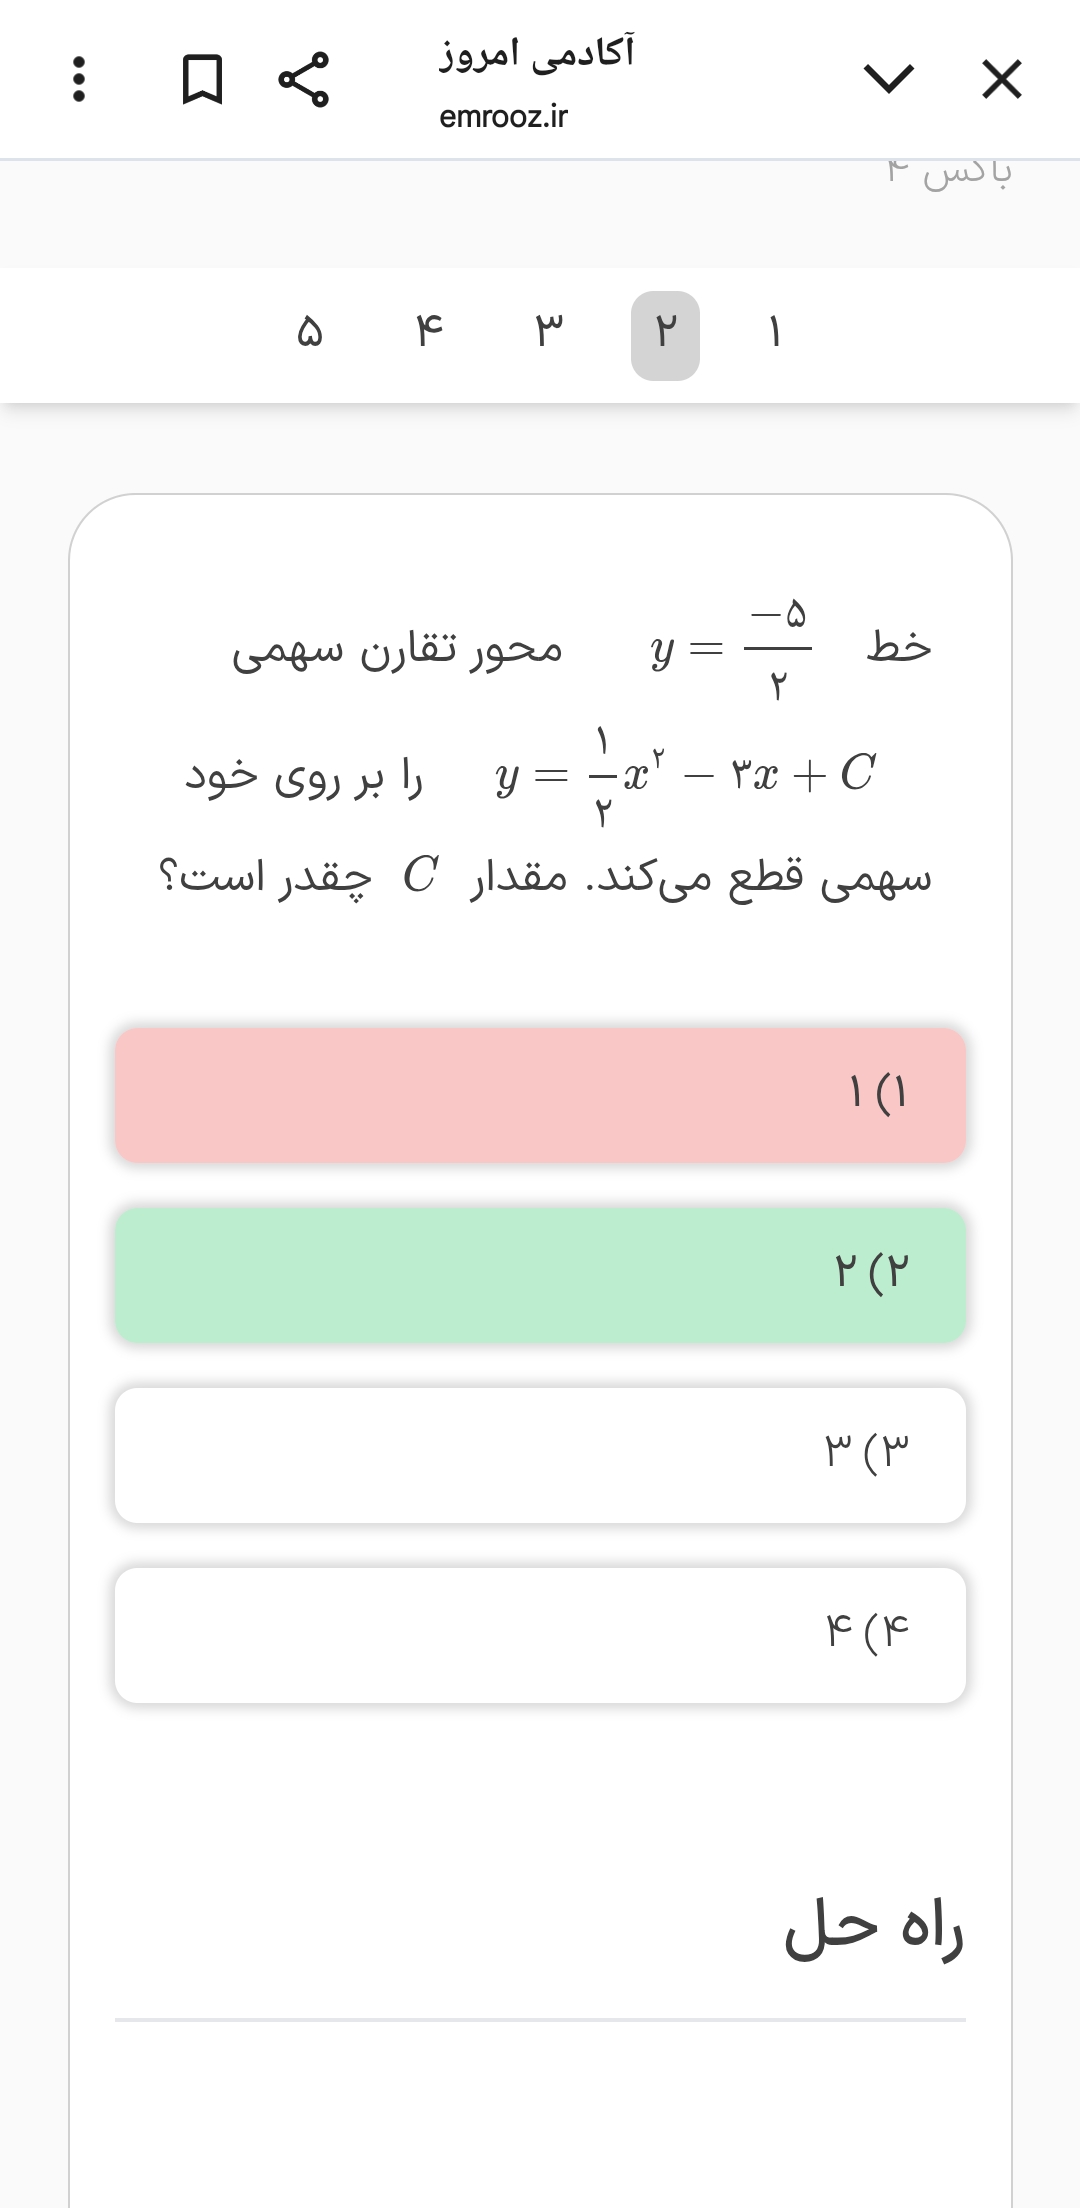This screenshot has height=2208, width=1080.
Task: Tap the question text about C
Action: (545, 878)
